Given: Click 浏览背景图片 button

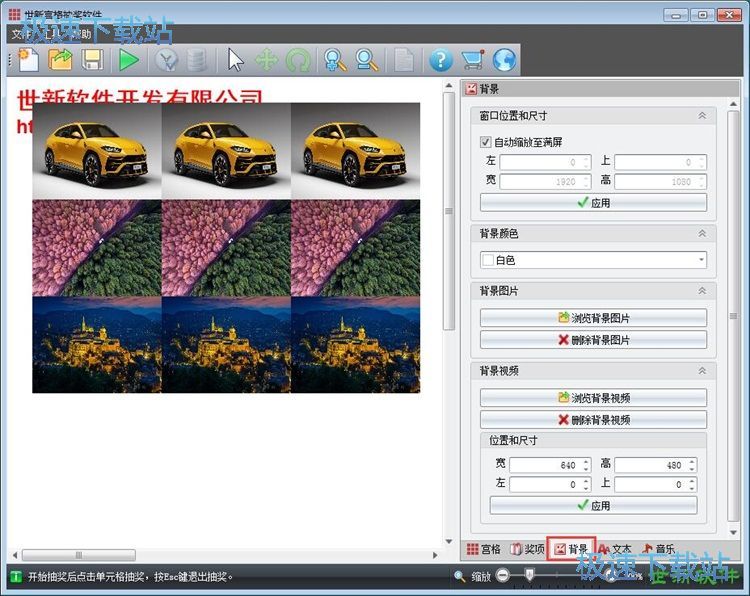Looking at the screenshot, I should pyautogui.click(x=593, y=318).
